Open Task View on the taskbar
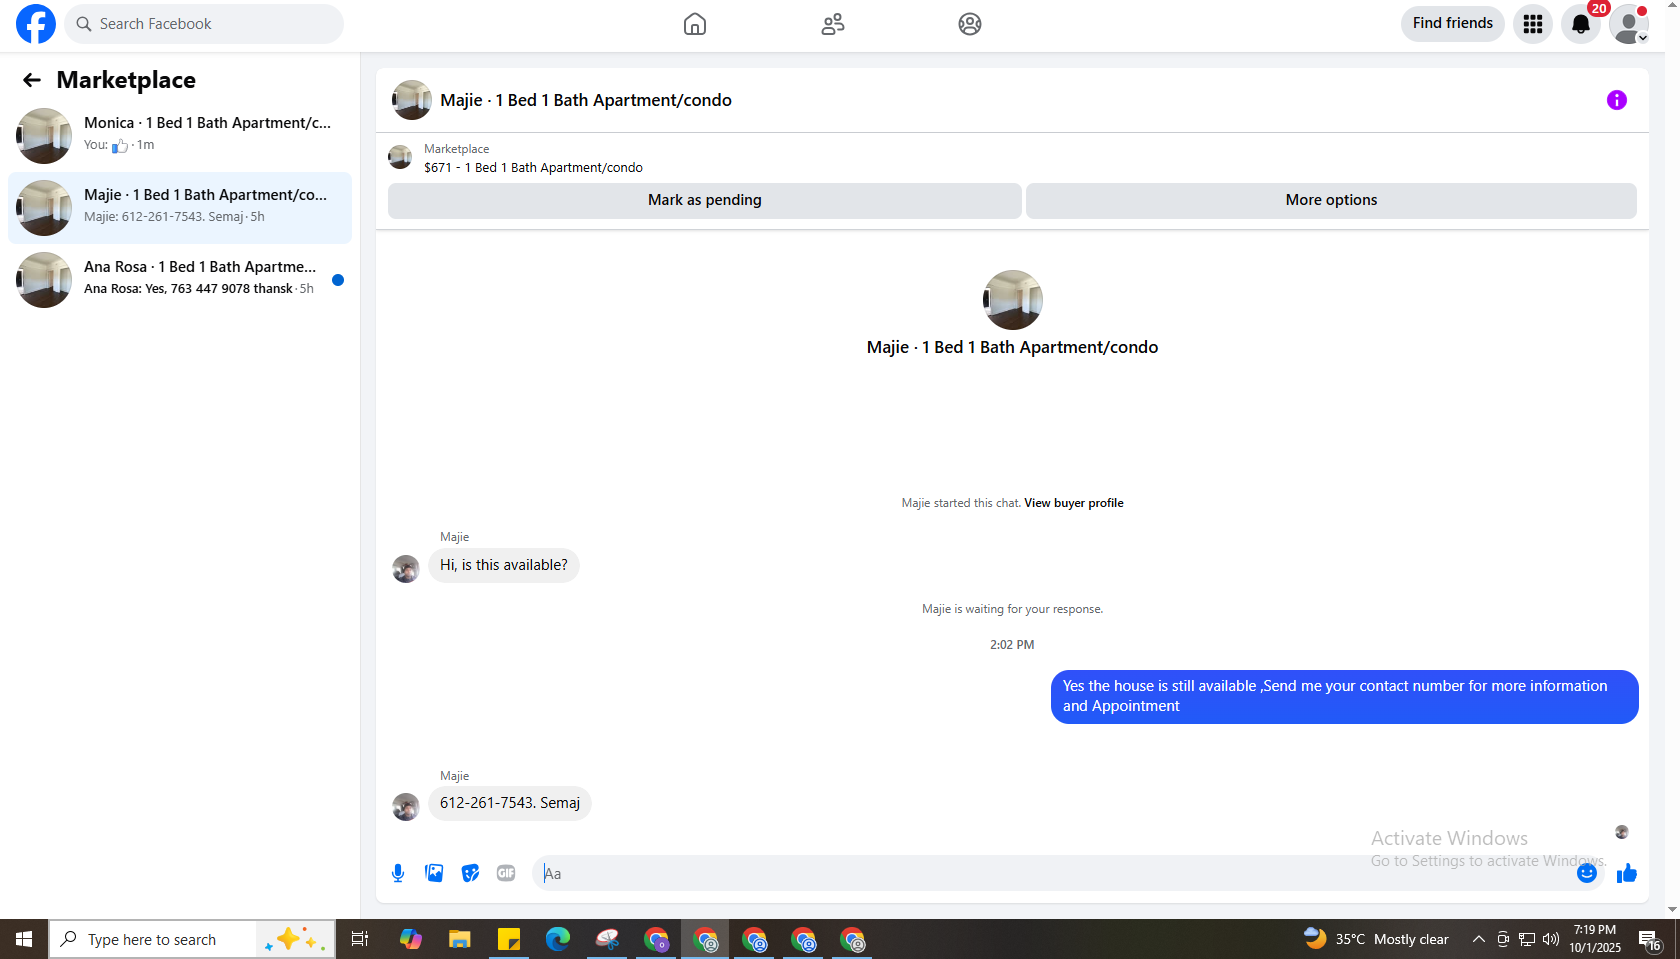Screen dimensions: 1680x959 pos(360,939)
